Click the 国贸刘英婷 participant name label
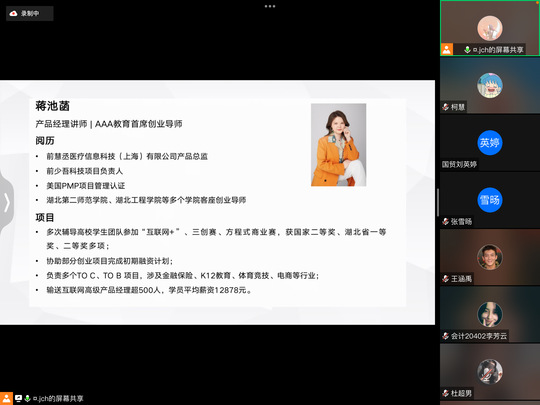The height and width of the screenshot is (405, 540). pyautogui.click(x=459, y=164)
